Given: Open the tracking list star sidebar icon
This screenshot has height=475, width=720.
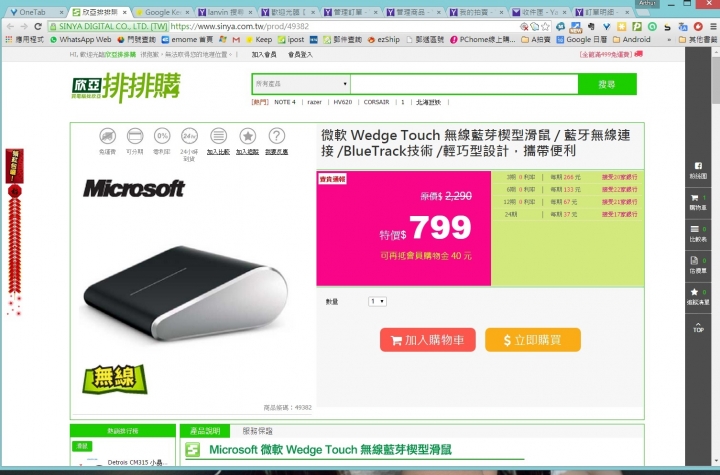Looking at the screenshot, I should tap(698, 296).
